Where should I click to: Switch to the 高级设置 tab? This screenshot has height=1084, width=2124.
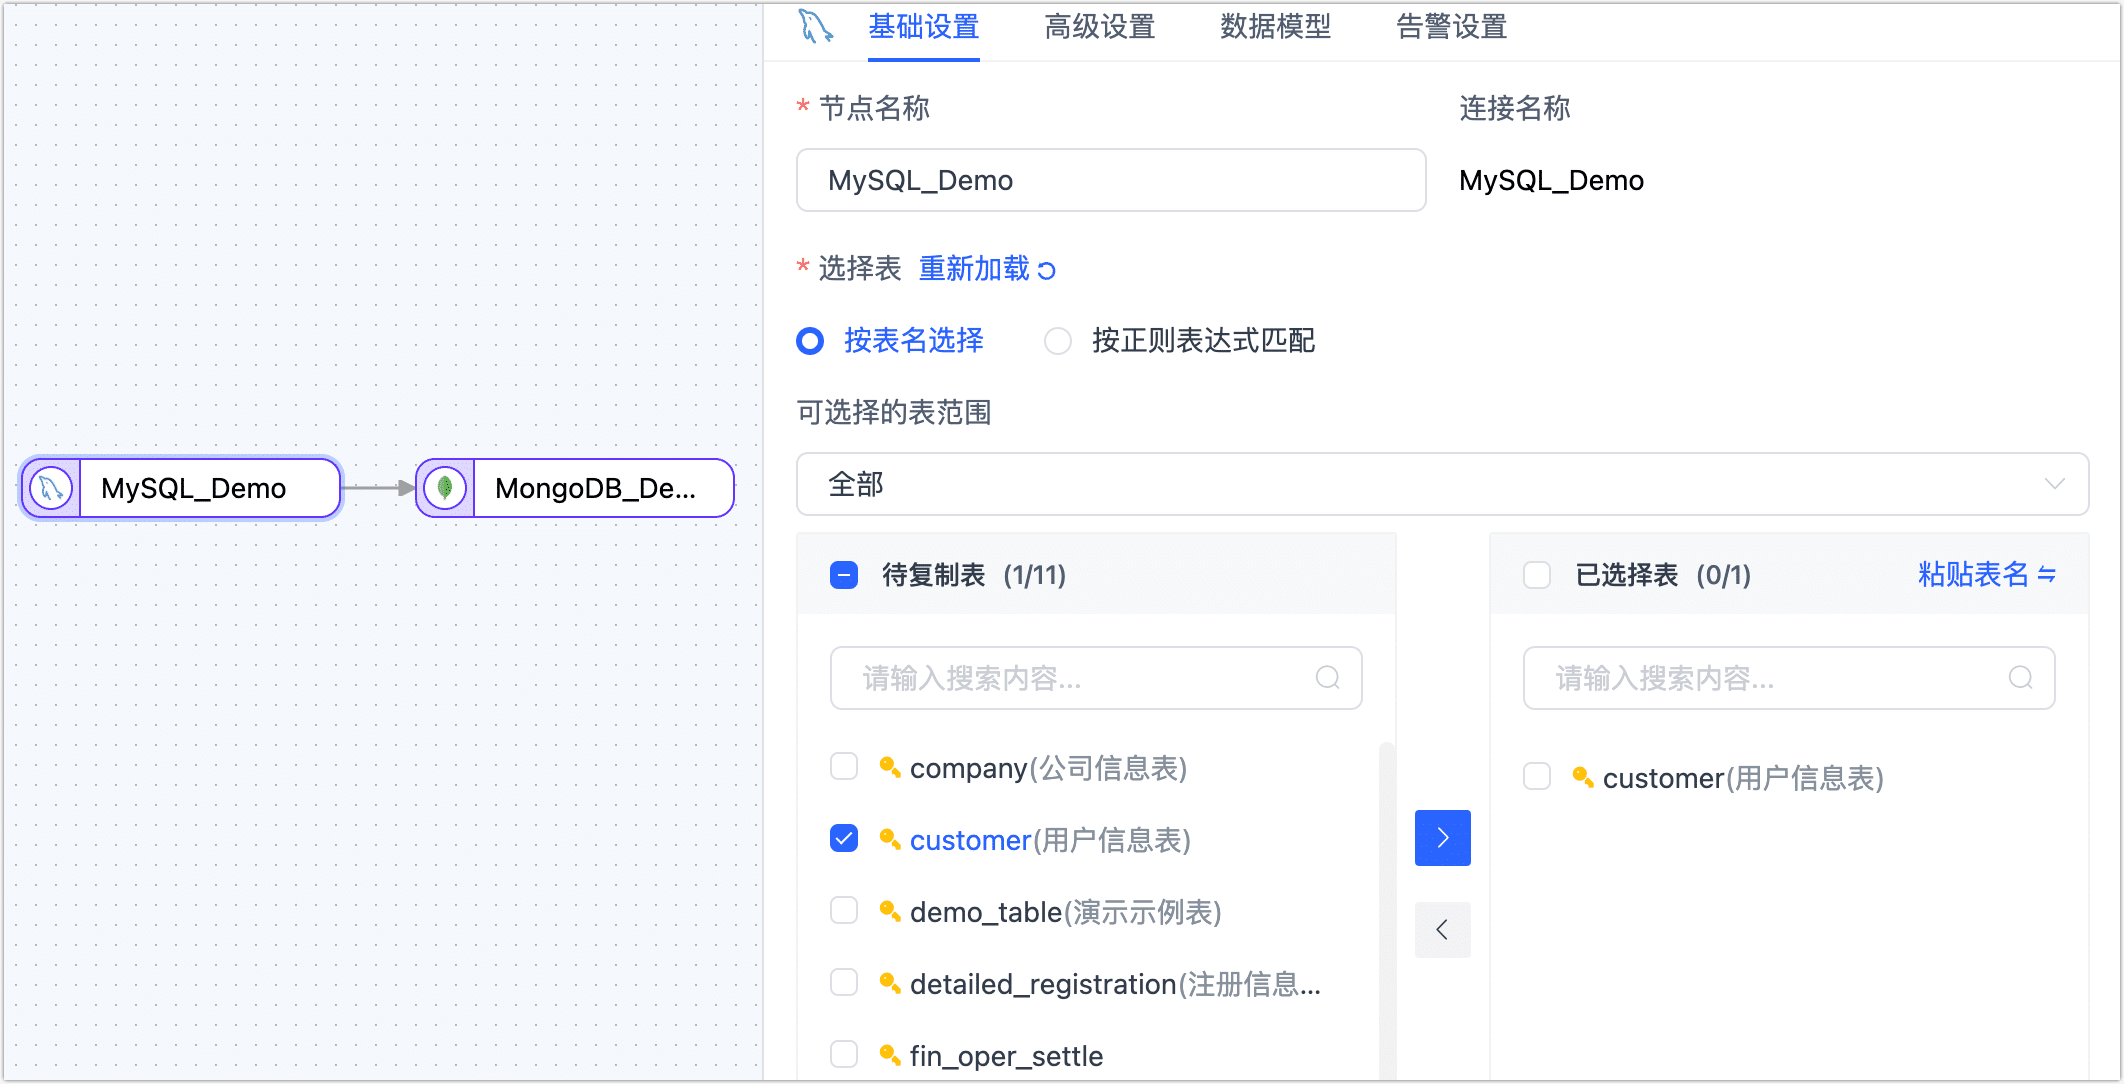tap(1100, 27)
